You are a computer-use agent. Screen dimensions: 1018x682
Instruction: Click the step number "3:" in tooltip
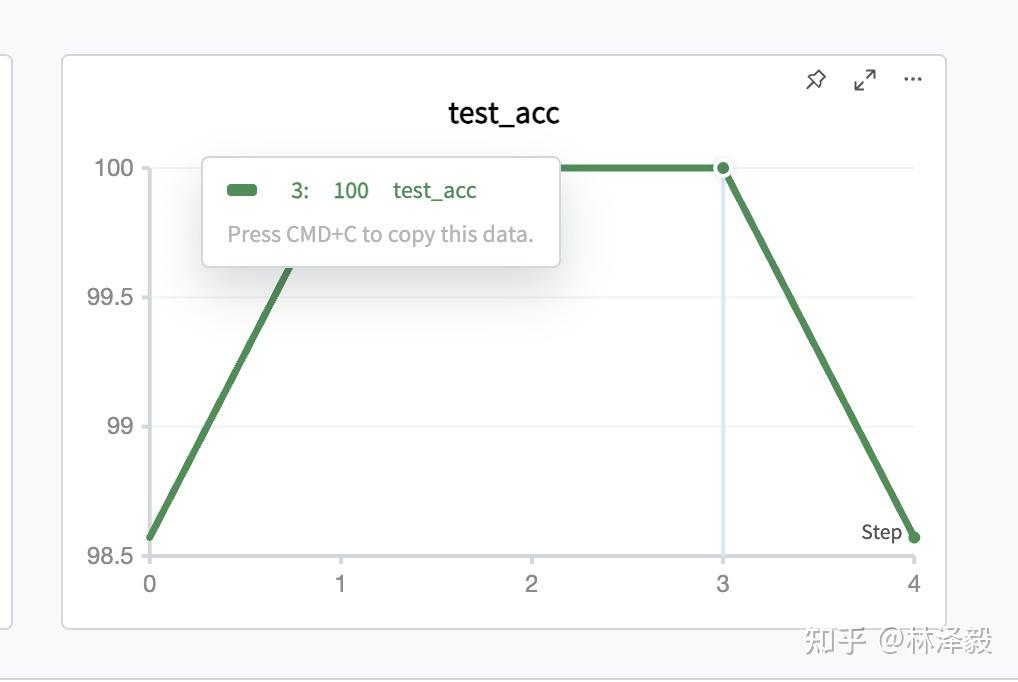click(299, 191)
